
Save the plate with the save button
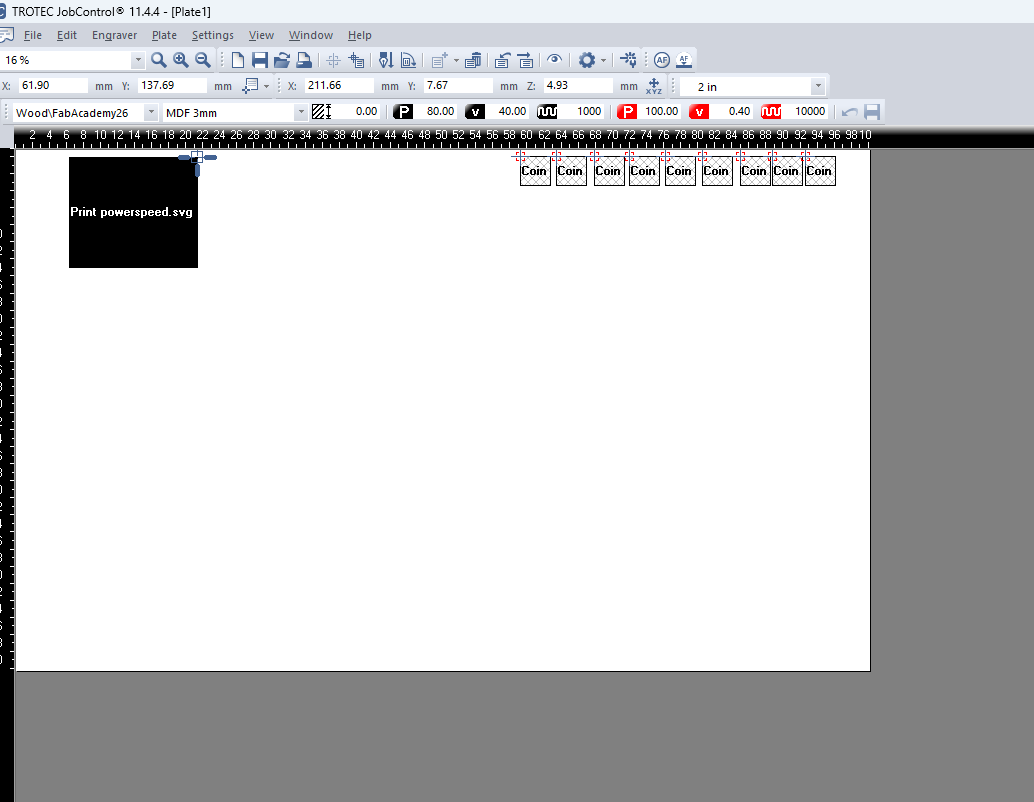pyautogui.click(x=259, y=60)
